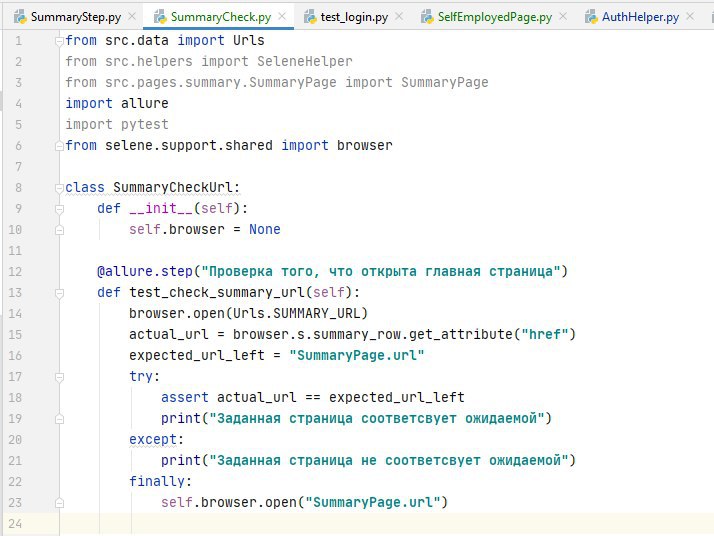Click the finally keyword on line 22
This screenshot has height=536, width=714.
pyautogui.click(x=157, y=481)
